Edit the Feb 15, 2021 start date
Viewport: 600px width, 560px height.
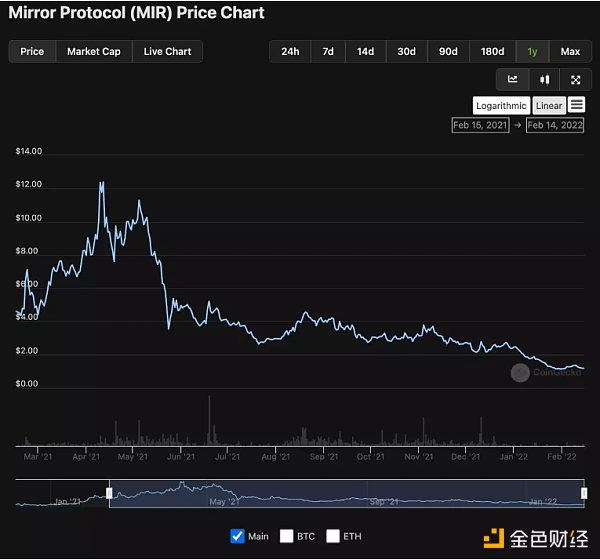pos(480,125)
